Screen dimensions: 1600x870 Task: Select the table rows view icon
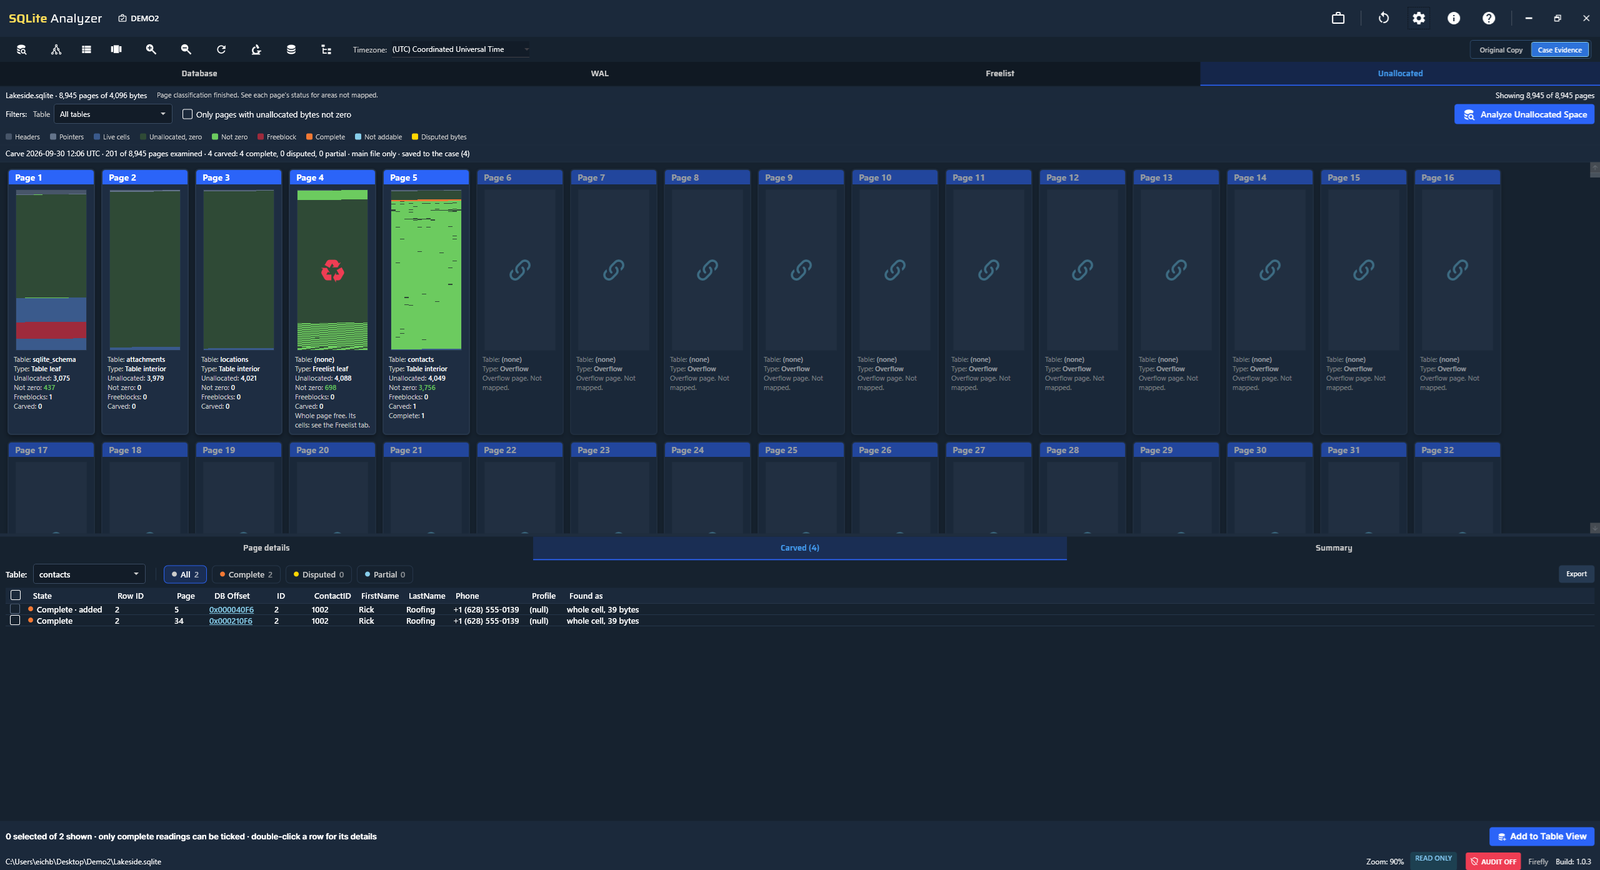[x=86, y=49]
